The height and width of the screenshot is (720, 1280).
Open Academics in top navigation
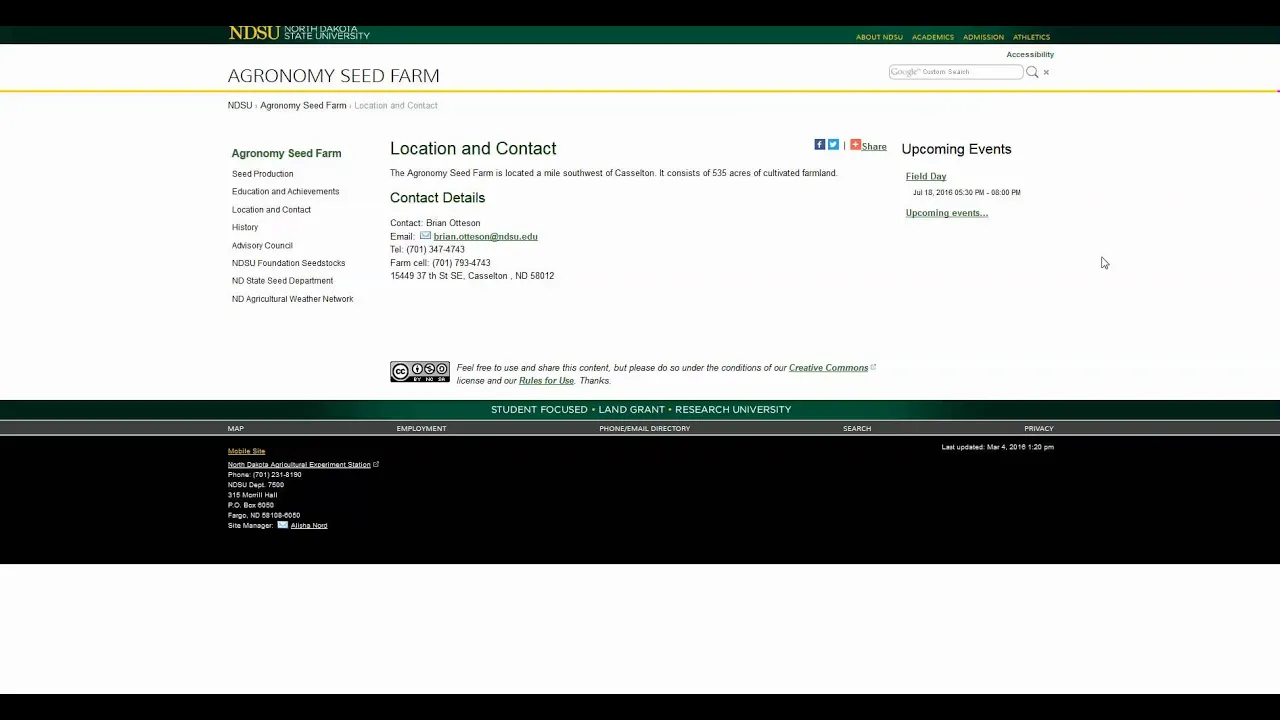tap(933, 37)
